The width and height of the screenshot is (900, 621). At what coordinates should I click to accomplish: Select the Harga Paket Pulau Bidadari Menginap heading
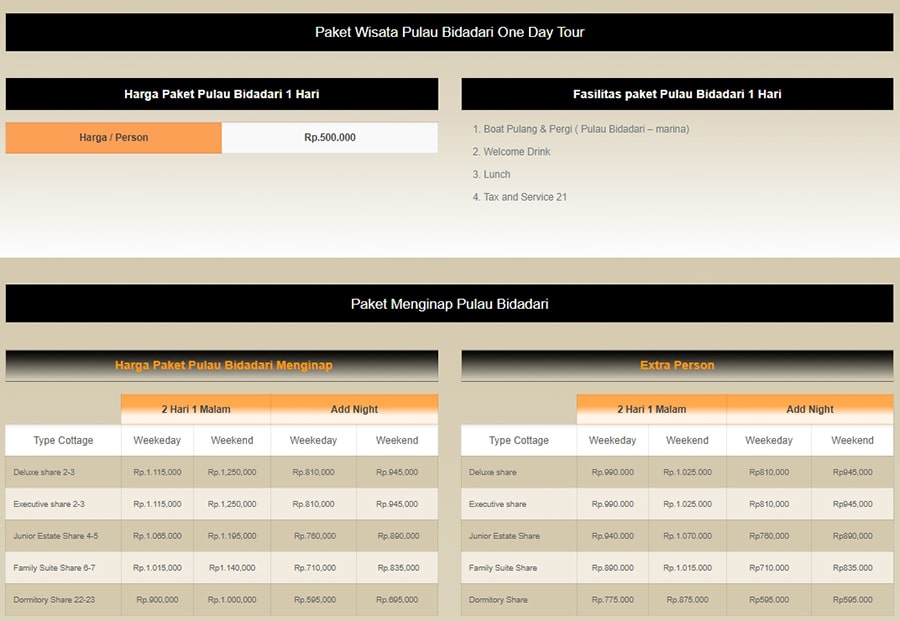coord(223,365)
